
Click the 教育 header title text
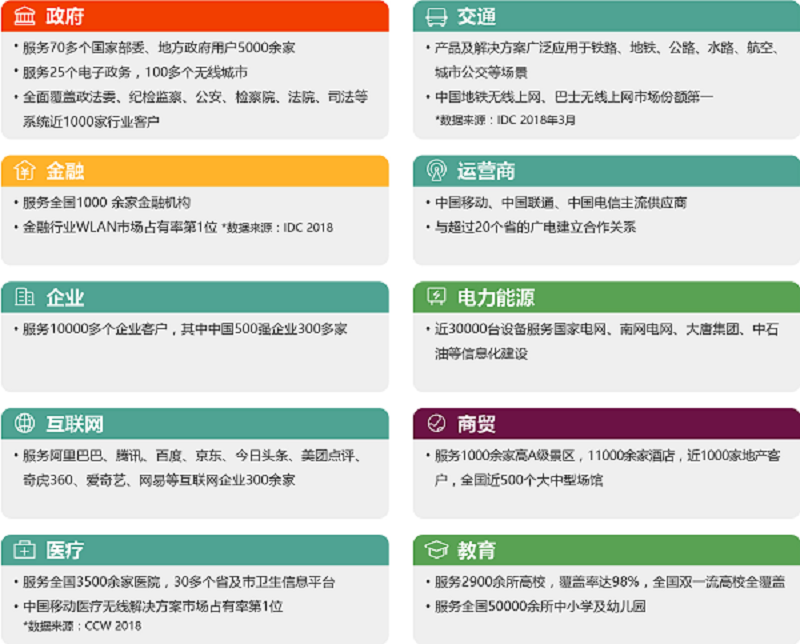pyautogui.click(x=476, y=551)
